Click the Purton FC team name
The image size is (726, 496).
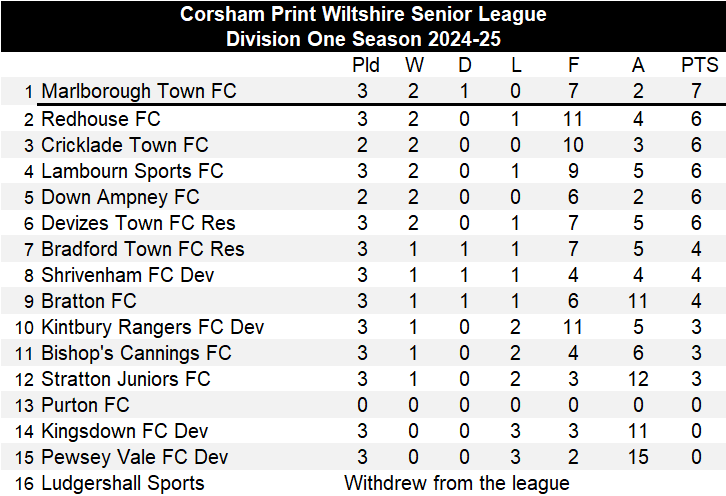85,405
